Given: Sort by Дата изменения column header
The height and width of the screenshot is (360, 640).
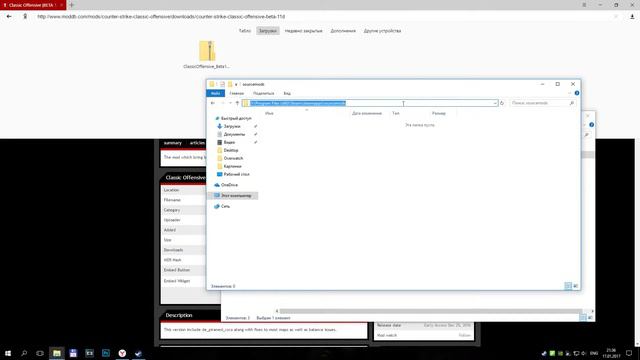Looking at the screenshot, I should tap(367, 113).
